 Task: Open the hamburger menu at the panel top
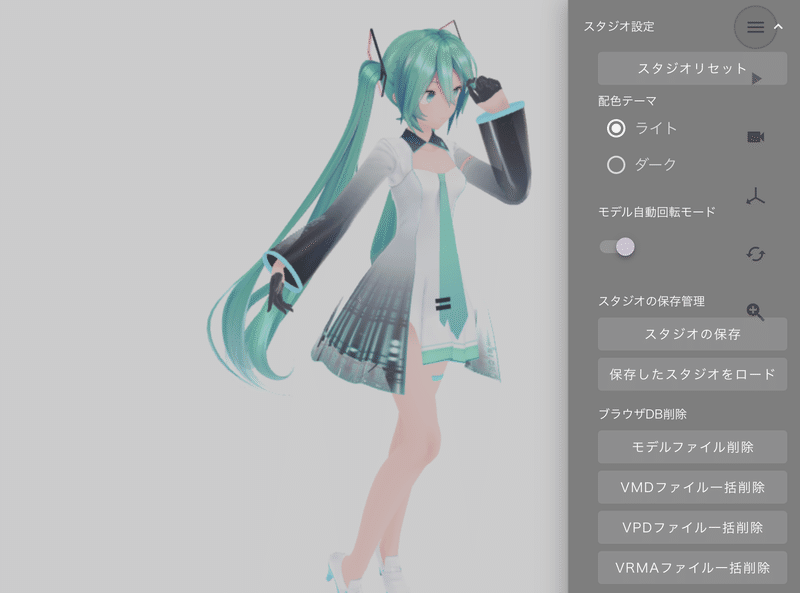[755, 27]
